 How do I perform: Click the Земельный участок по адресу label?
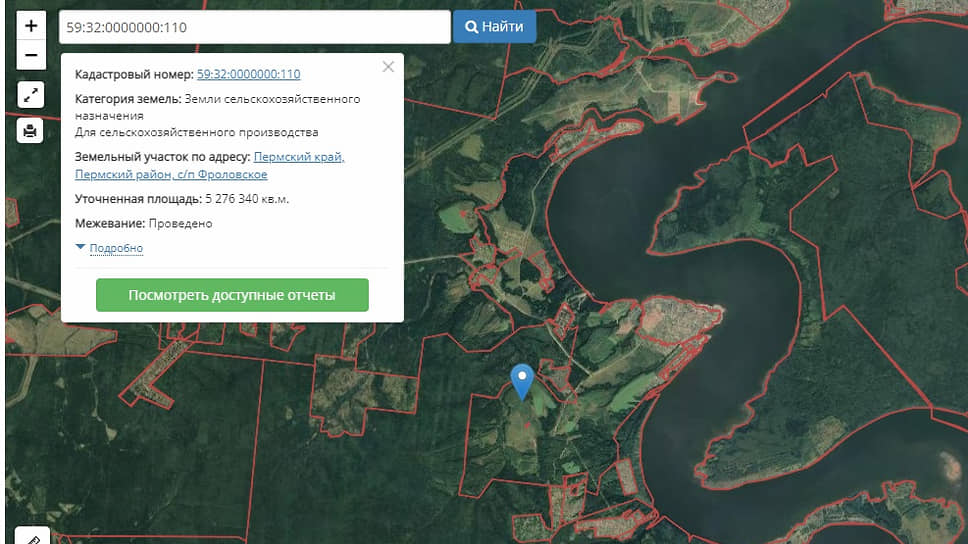(x=162, y=157)
